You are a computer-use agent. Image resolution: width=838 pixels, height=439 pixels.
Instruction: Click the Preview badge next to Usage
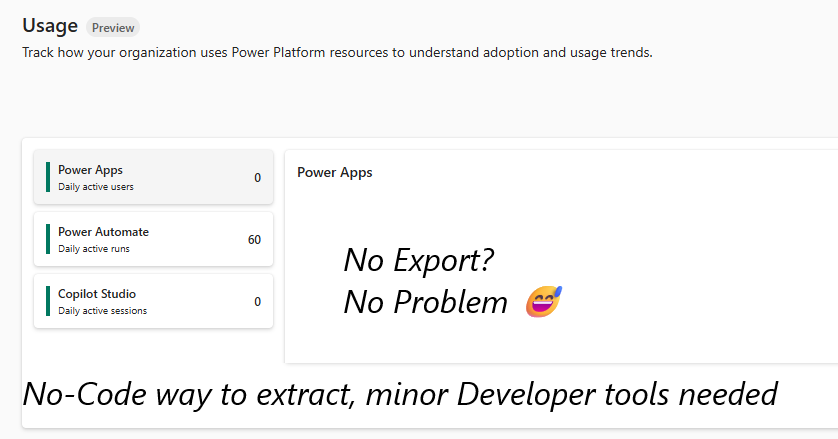113,28
